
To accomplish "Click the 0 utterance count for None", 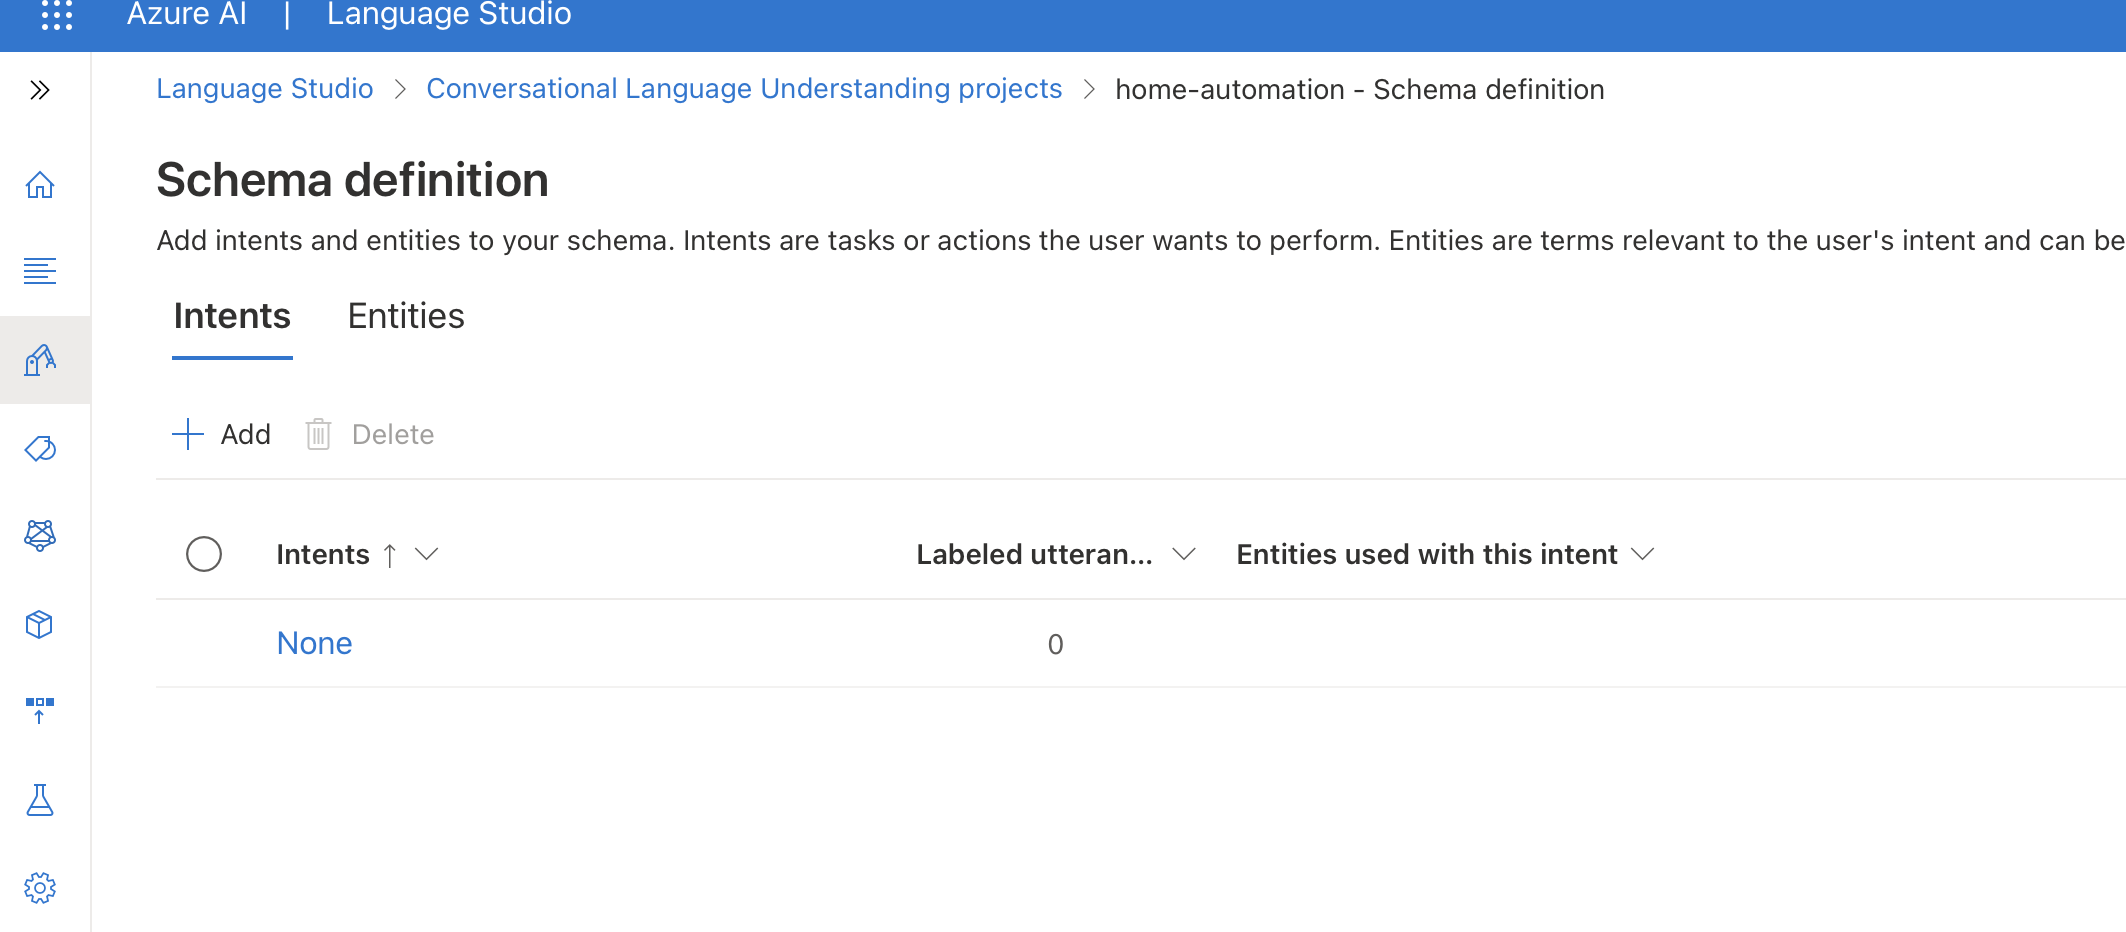I will 1056,645.
